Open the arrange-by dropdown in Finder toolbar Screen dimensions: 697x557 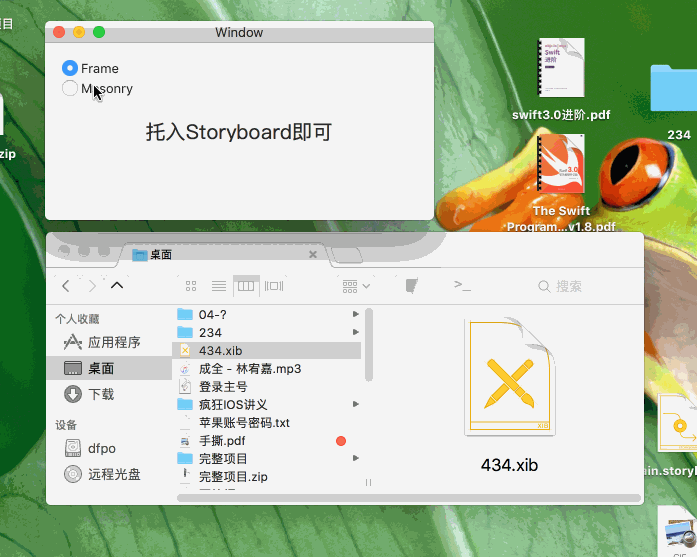tap(356, 286)
